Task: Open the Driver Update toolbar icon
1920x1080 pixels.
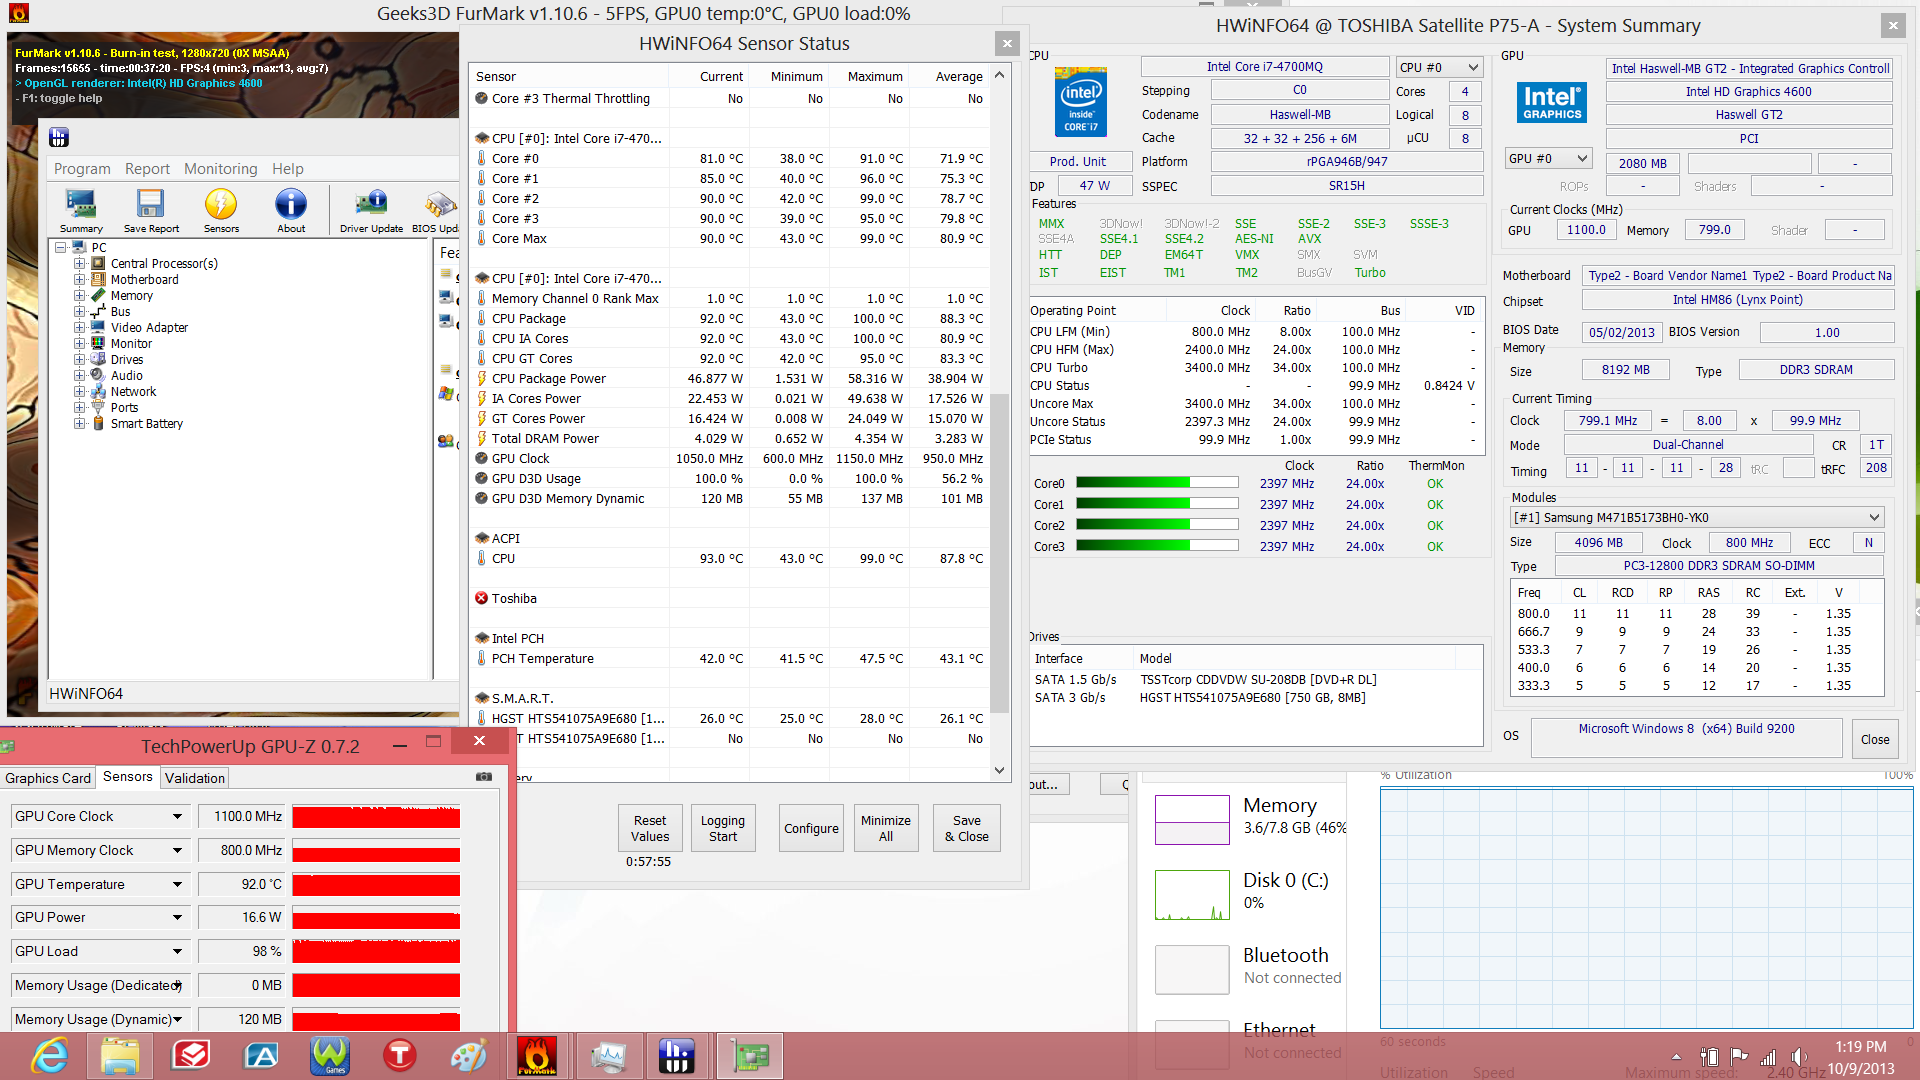Action: click(371, 210)
